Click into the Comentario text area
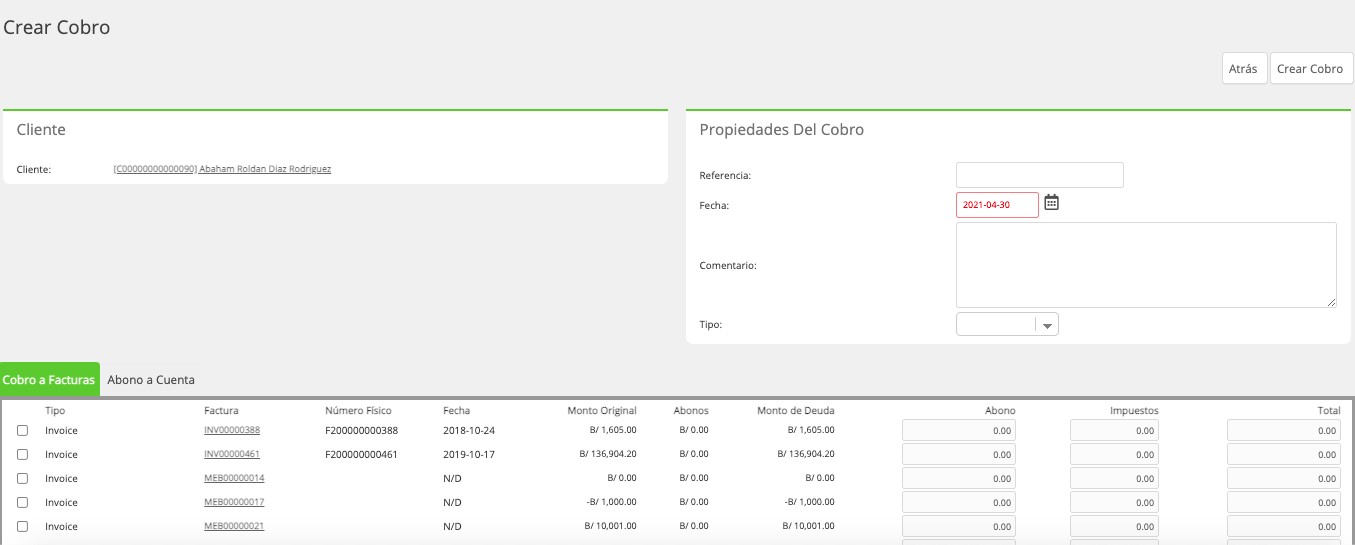The image size is (1355, 545). tap(1146, 265)
